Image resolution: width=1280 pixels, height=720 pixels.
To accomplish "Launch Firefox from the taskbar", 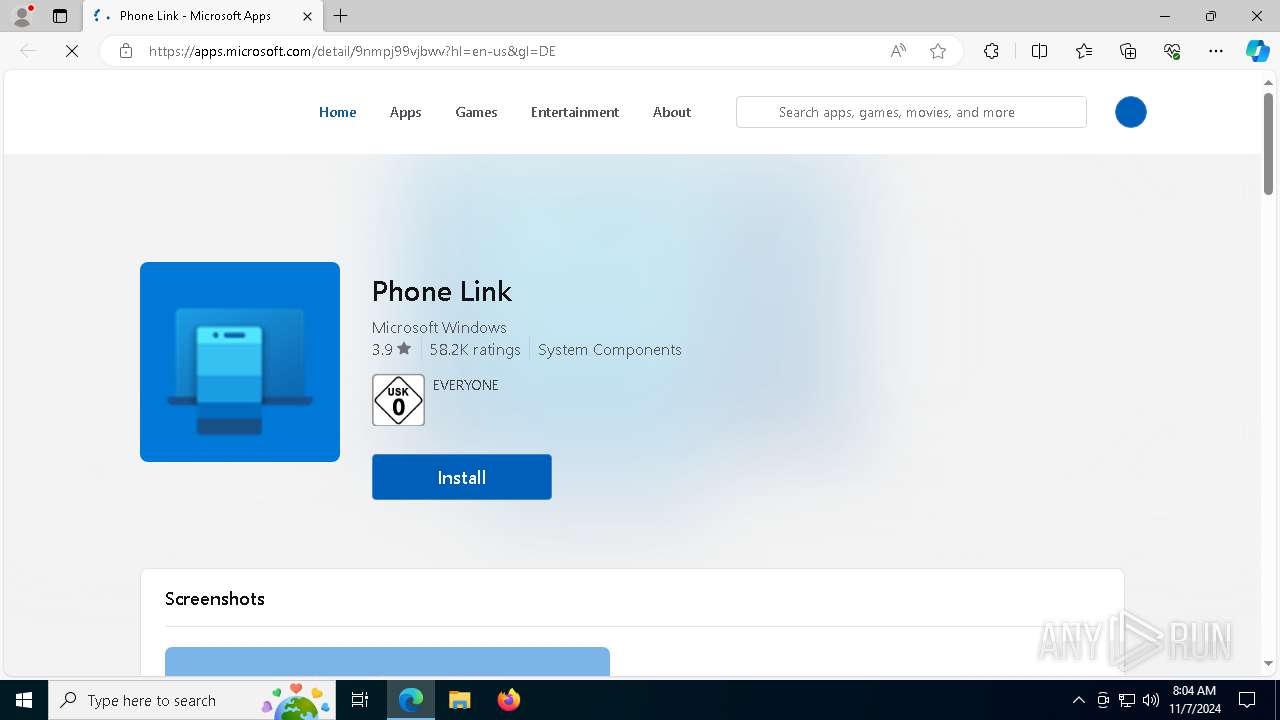I will [508, 700].
